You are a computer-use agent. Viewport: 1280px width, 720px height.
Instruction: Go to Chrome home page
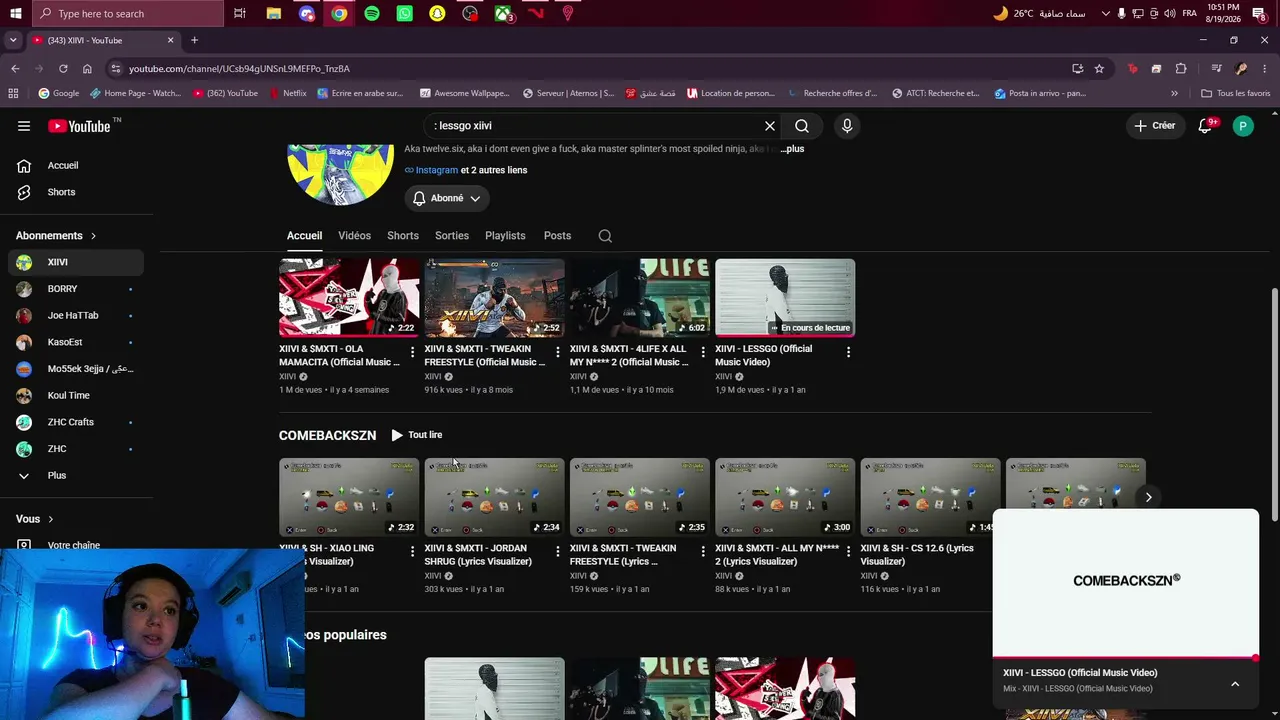tap(87, 69)
